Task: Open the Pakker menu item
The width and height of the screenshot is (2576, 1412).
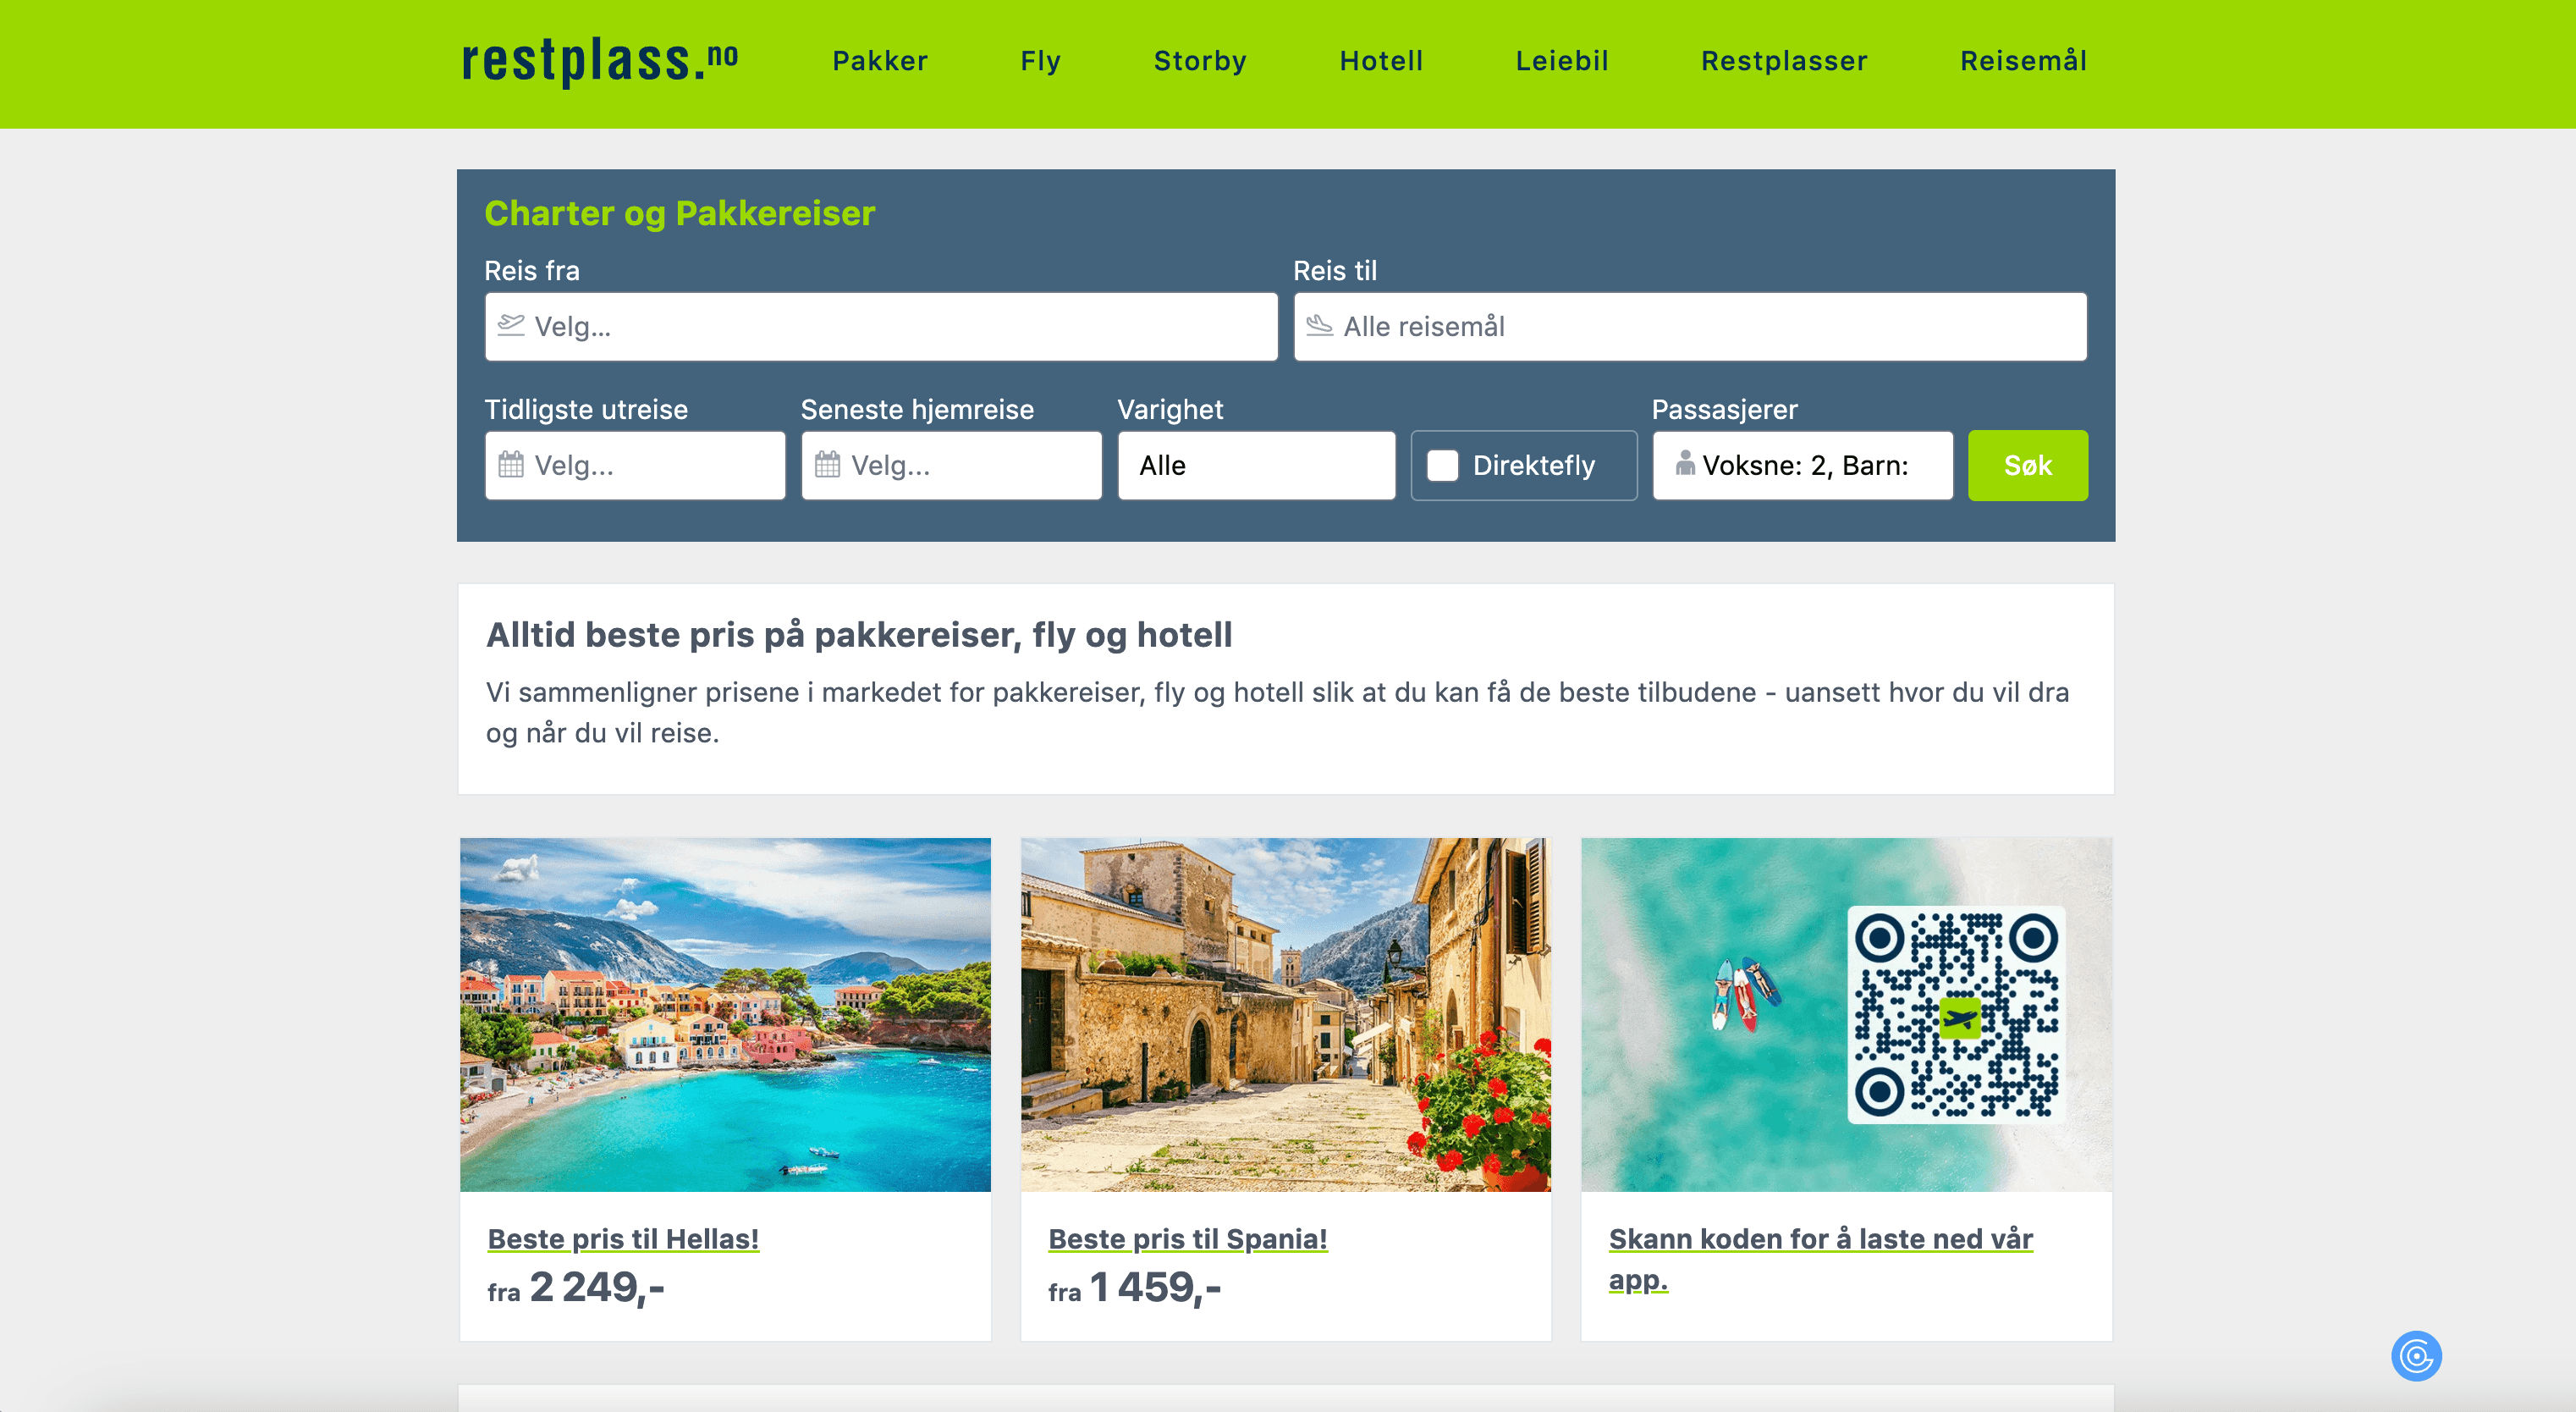Action: point(880,61)
